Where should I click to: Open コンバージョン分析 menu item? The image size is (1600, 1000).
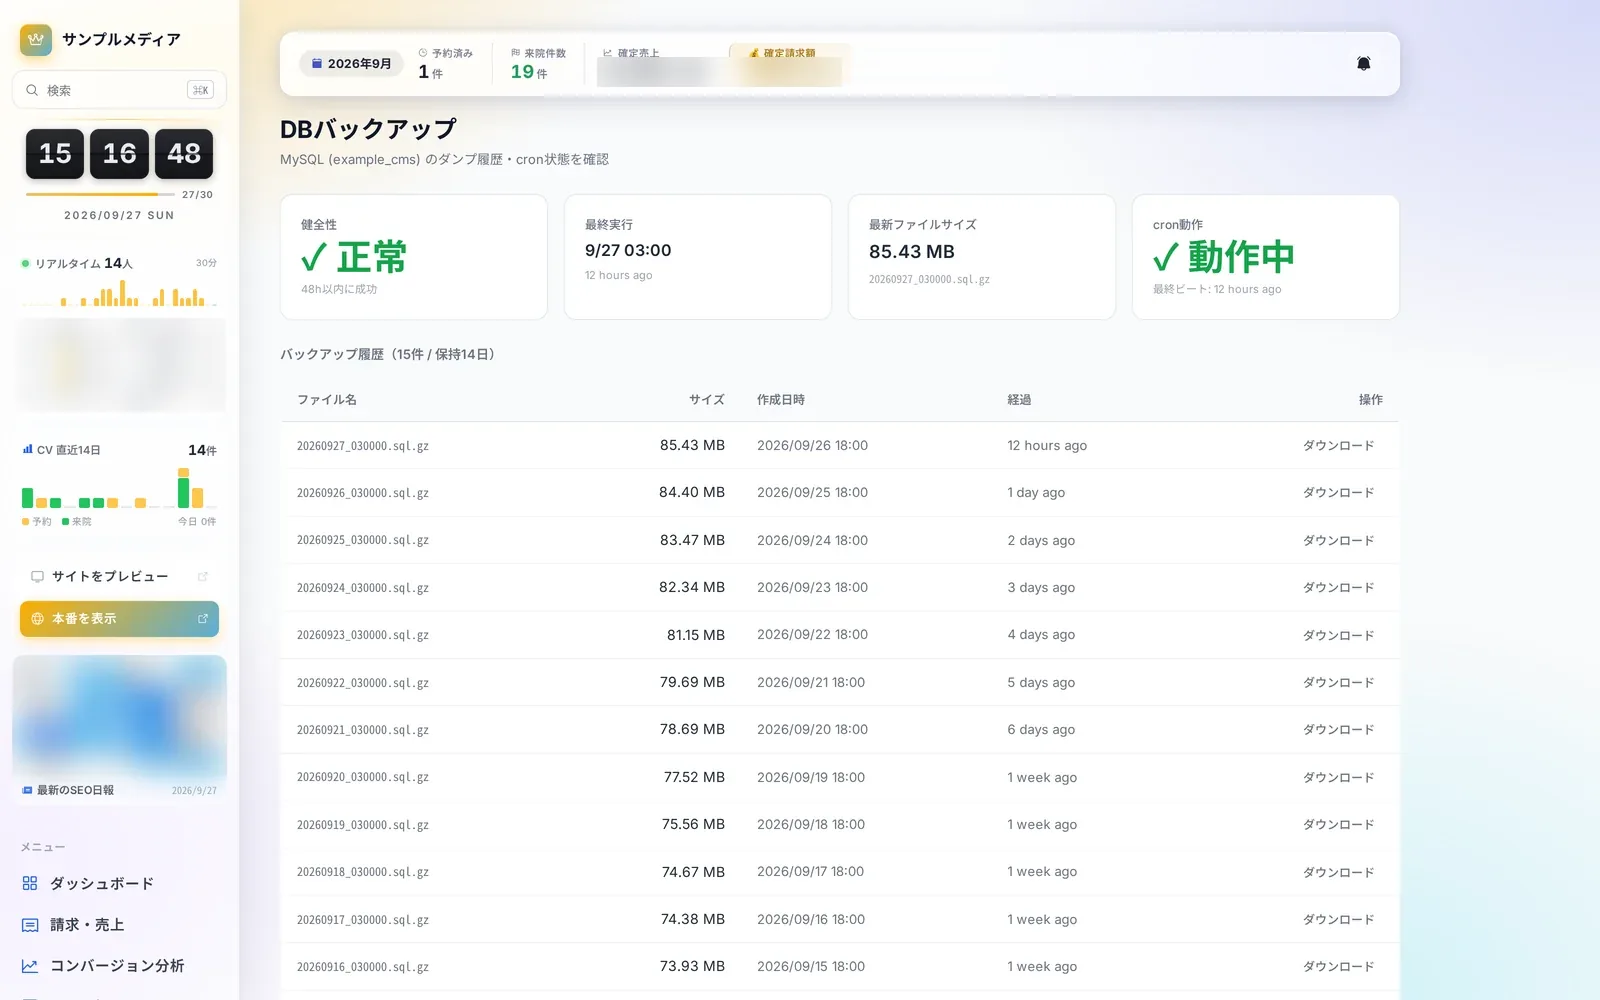pos(119,966)
